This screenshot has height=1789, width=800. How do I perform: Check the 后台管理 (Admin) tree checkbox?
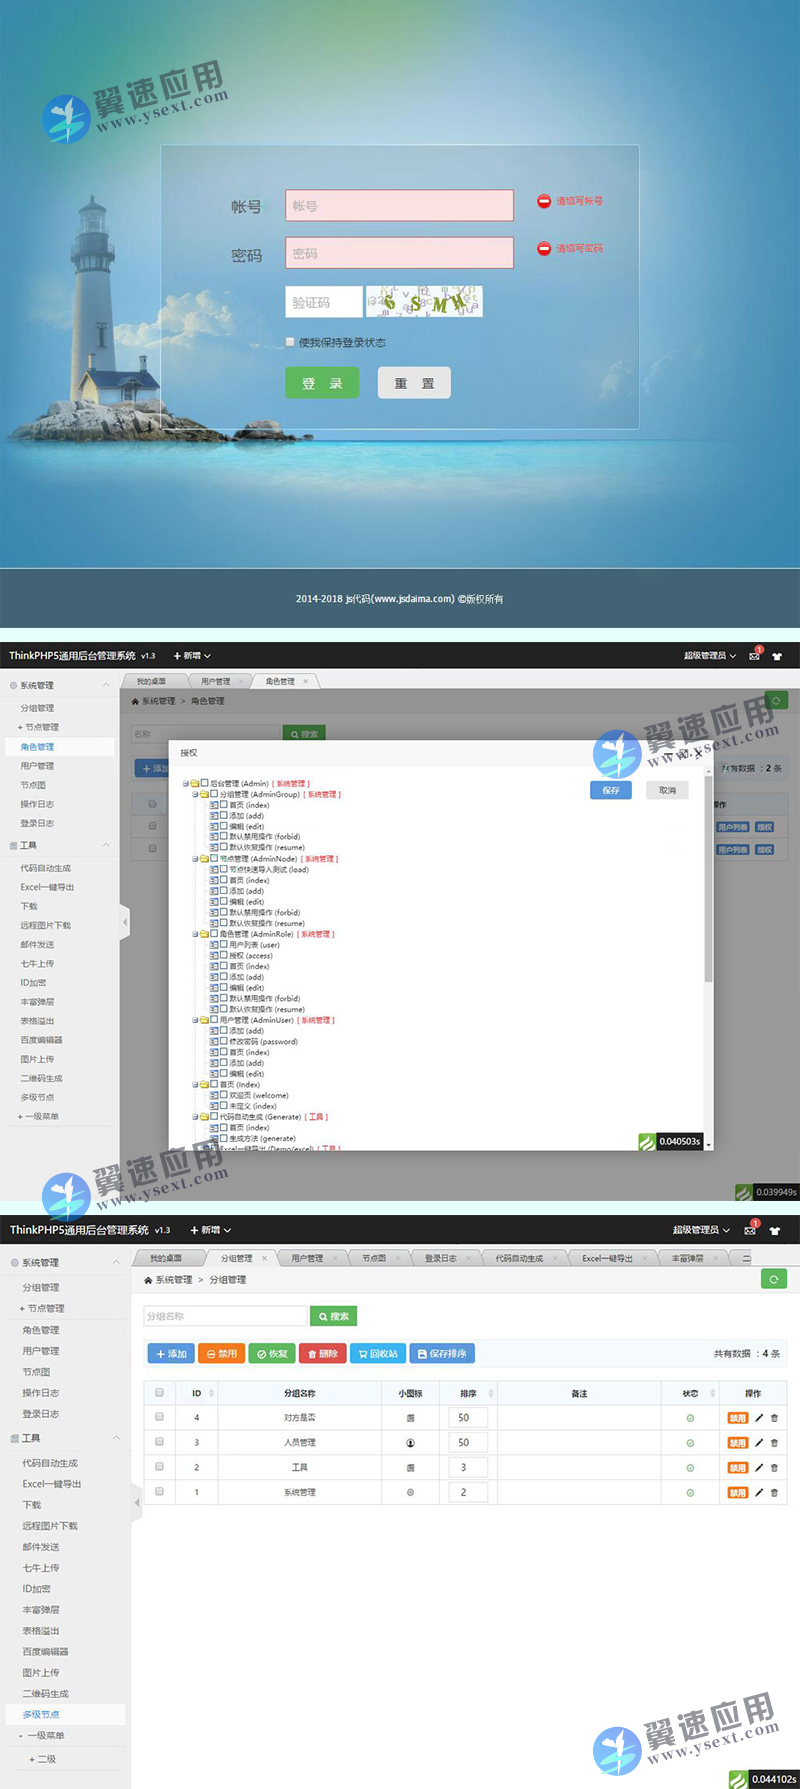[x=205, y=783]
